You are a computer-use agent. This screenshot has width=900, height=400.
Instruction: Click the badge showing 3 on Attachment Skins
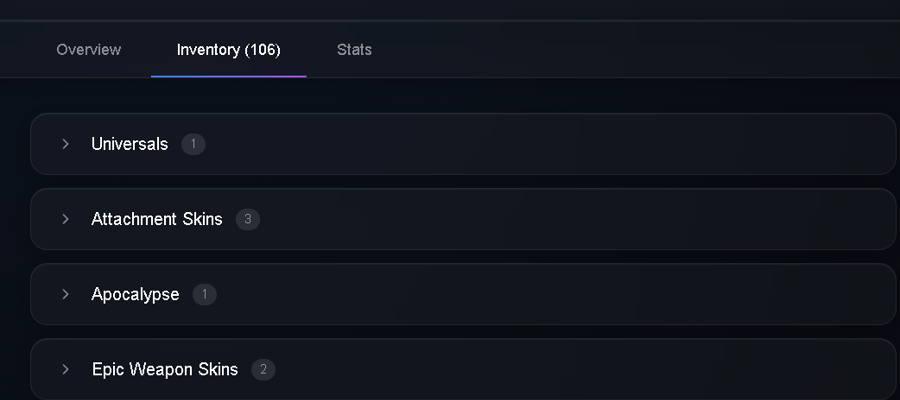248,219
